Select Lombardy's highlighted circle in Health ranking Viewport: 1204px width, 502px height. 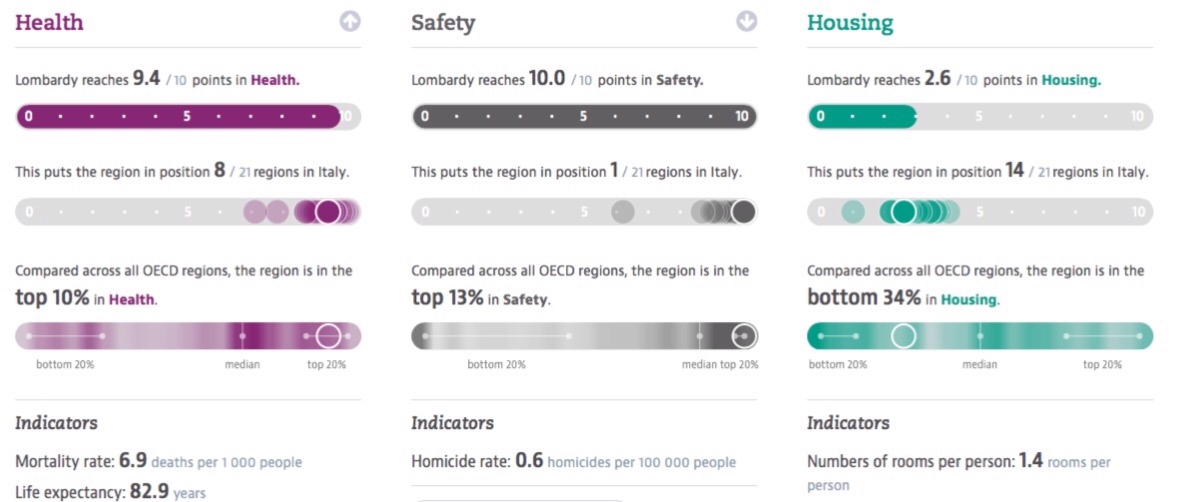[328, 212]
